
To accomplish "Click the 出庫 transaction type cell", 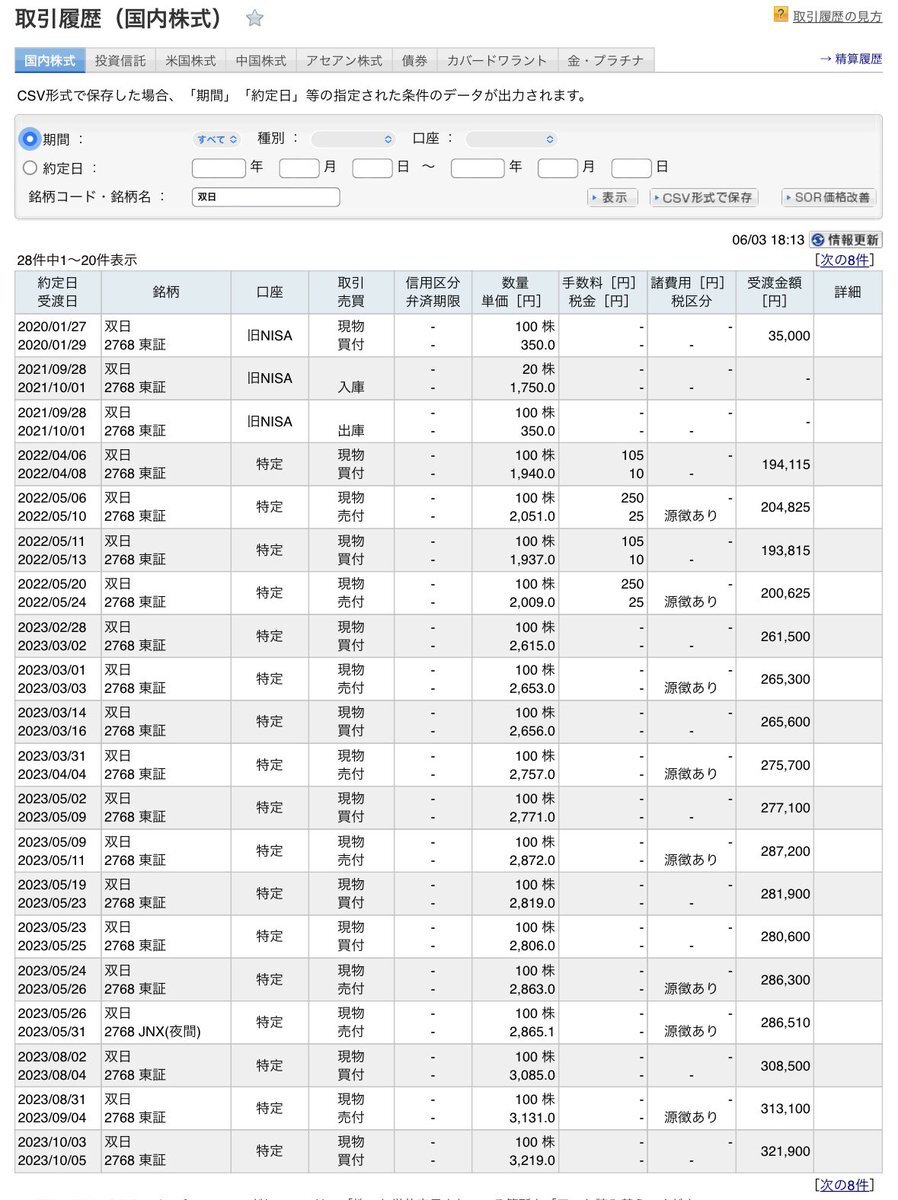I will pos(351,431).
